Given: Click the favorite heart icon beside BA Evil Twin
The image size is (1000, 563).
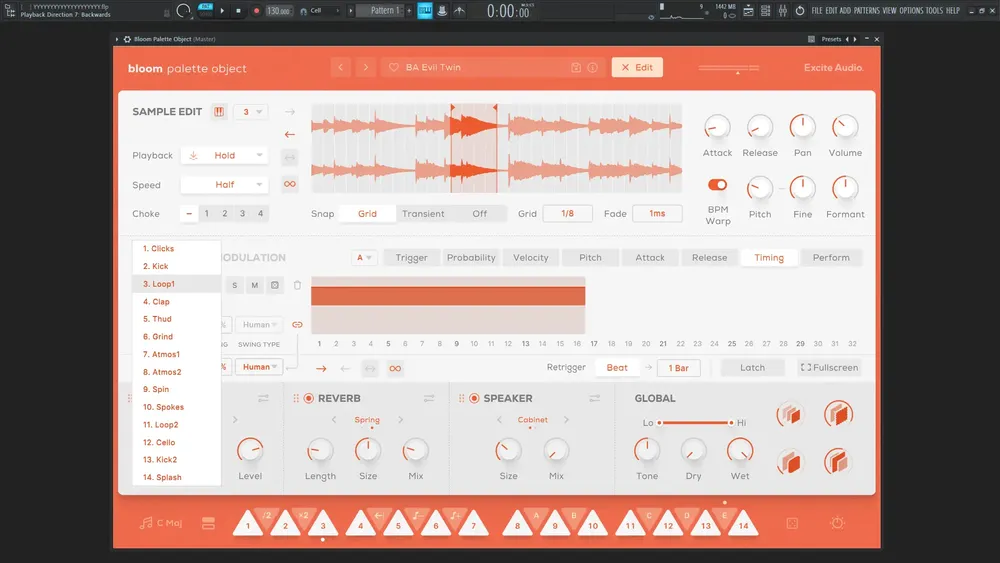Looking at the screenshot, I should tap(393, 68).
